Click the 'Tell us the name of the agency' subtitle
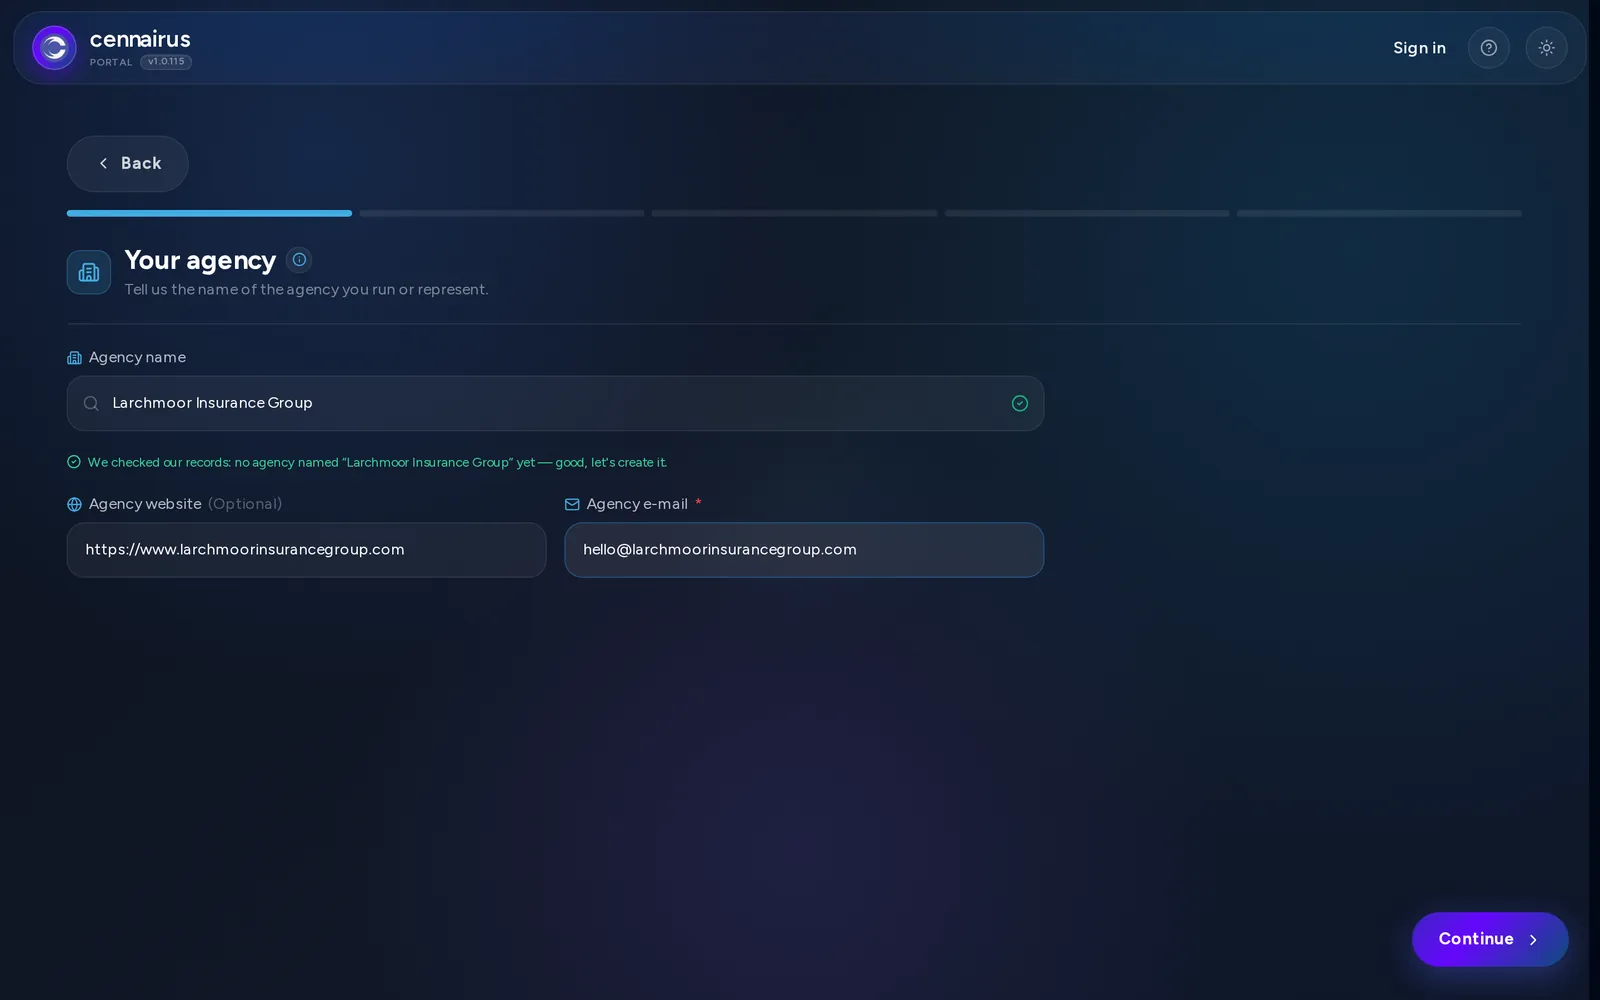The height and width of the screenshot is (1000, 1600). coord(306,290)
